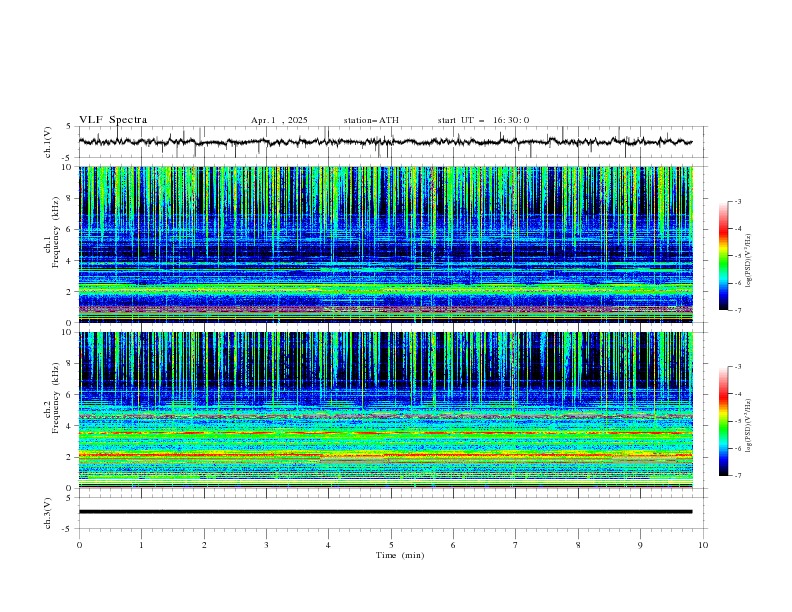Click the "station=ATH" header label

pyautogui.click(x=371, y=120)
